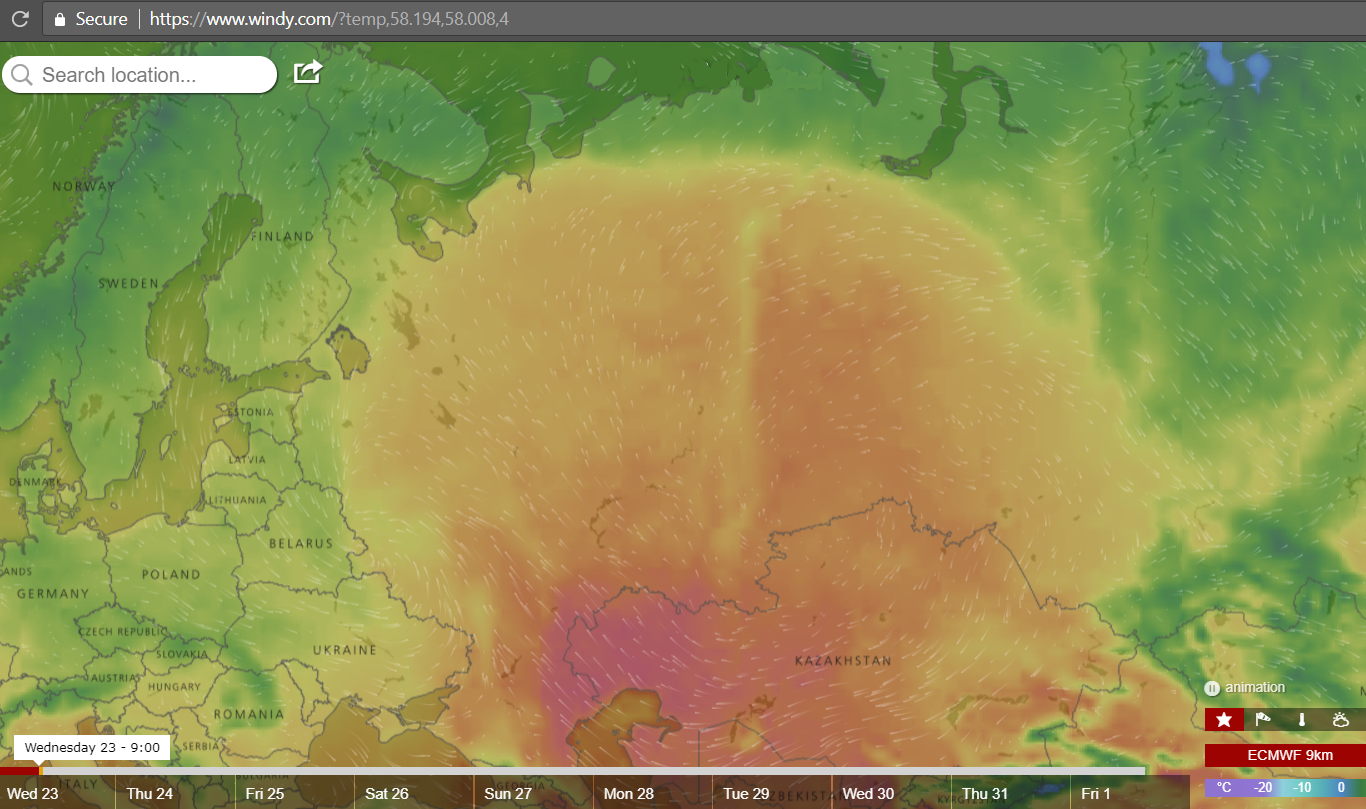1366x809 pixels.
Task: Click the Slovakia label on the map
Action: (181, 655)
